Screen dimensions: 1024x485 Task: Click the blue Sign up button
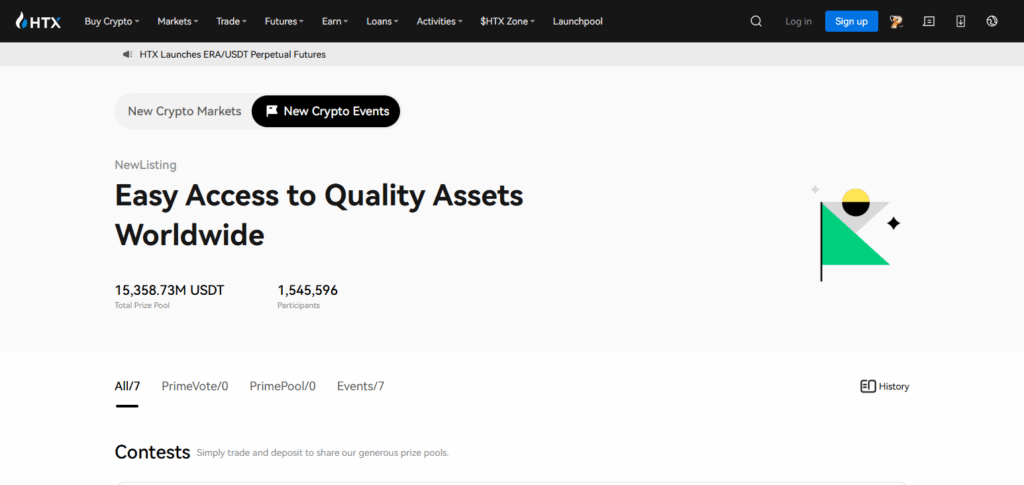pos(852,22)
